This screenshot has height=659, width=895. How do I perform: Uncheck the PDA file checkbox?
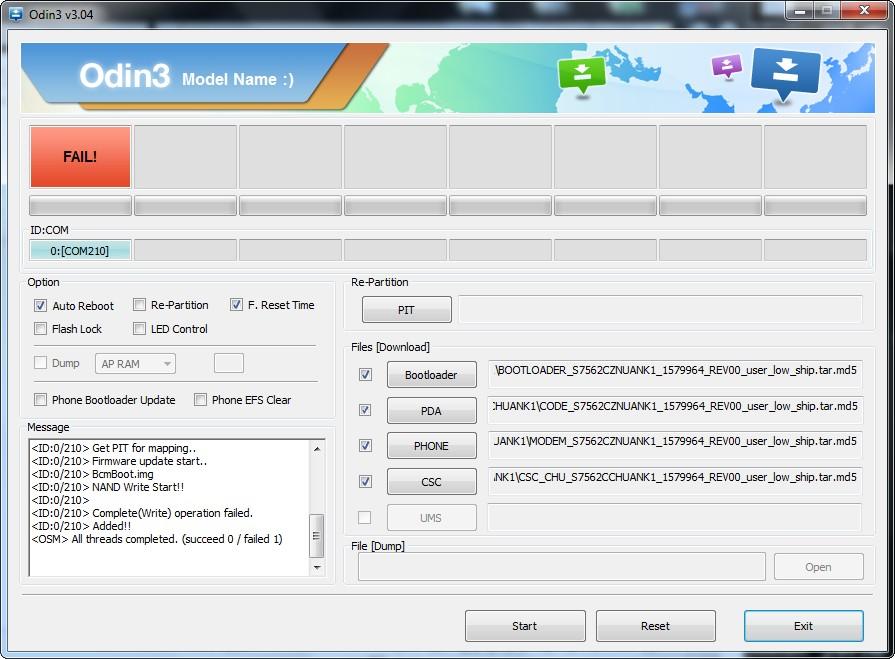click(365, 410)
